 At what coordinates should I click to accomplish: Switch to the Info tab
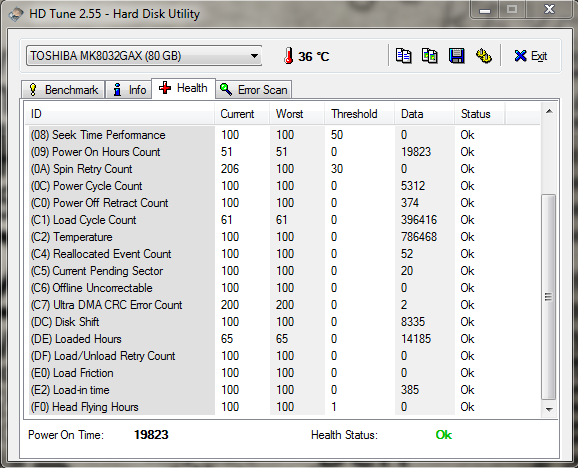(x=129, y=90)
